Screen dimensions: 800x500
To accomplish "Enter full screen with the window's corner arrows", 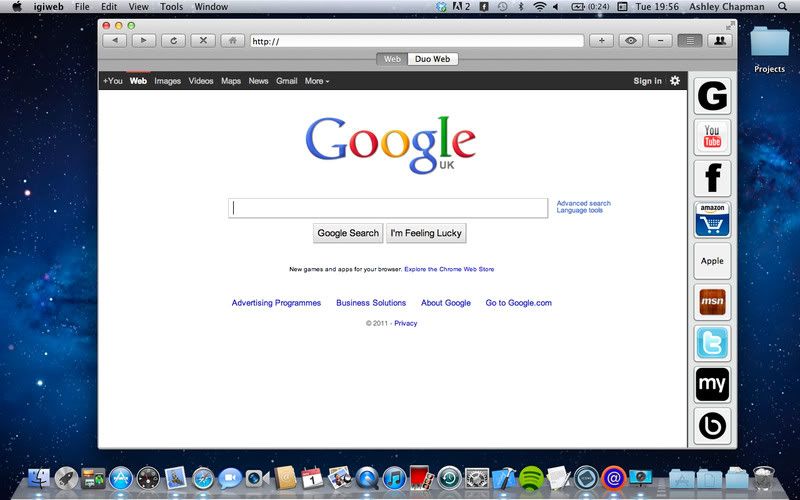I will tap(731, 26).
